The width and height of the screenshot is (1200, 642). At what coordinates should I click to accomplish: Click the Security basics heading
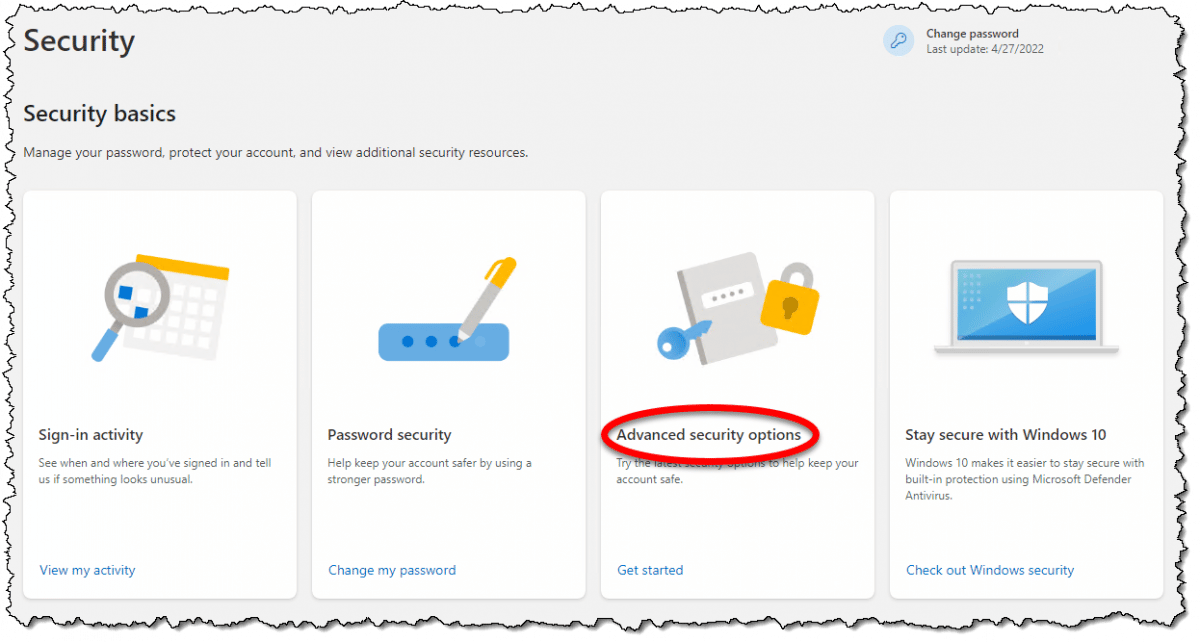[99, 114]
